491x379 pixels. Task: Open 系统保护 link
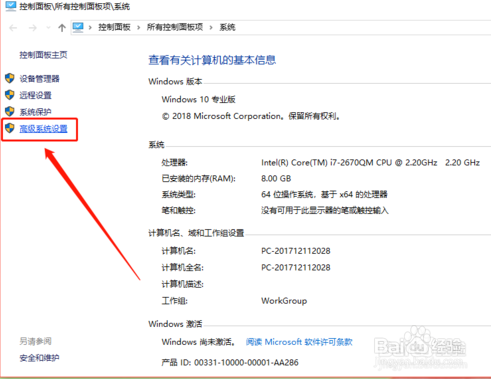[35, 112]
